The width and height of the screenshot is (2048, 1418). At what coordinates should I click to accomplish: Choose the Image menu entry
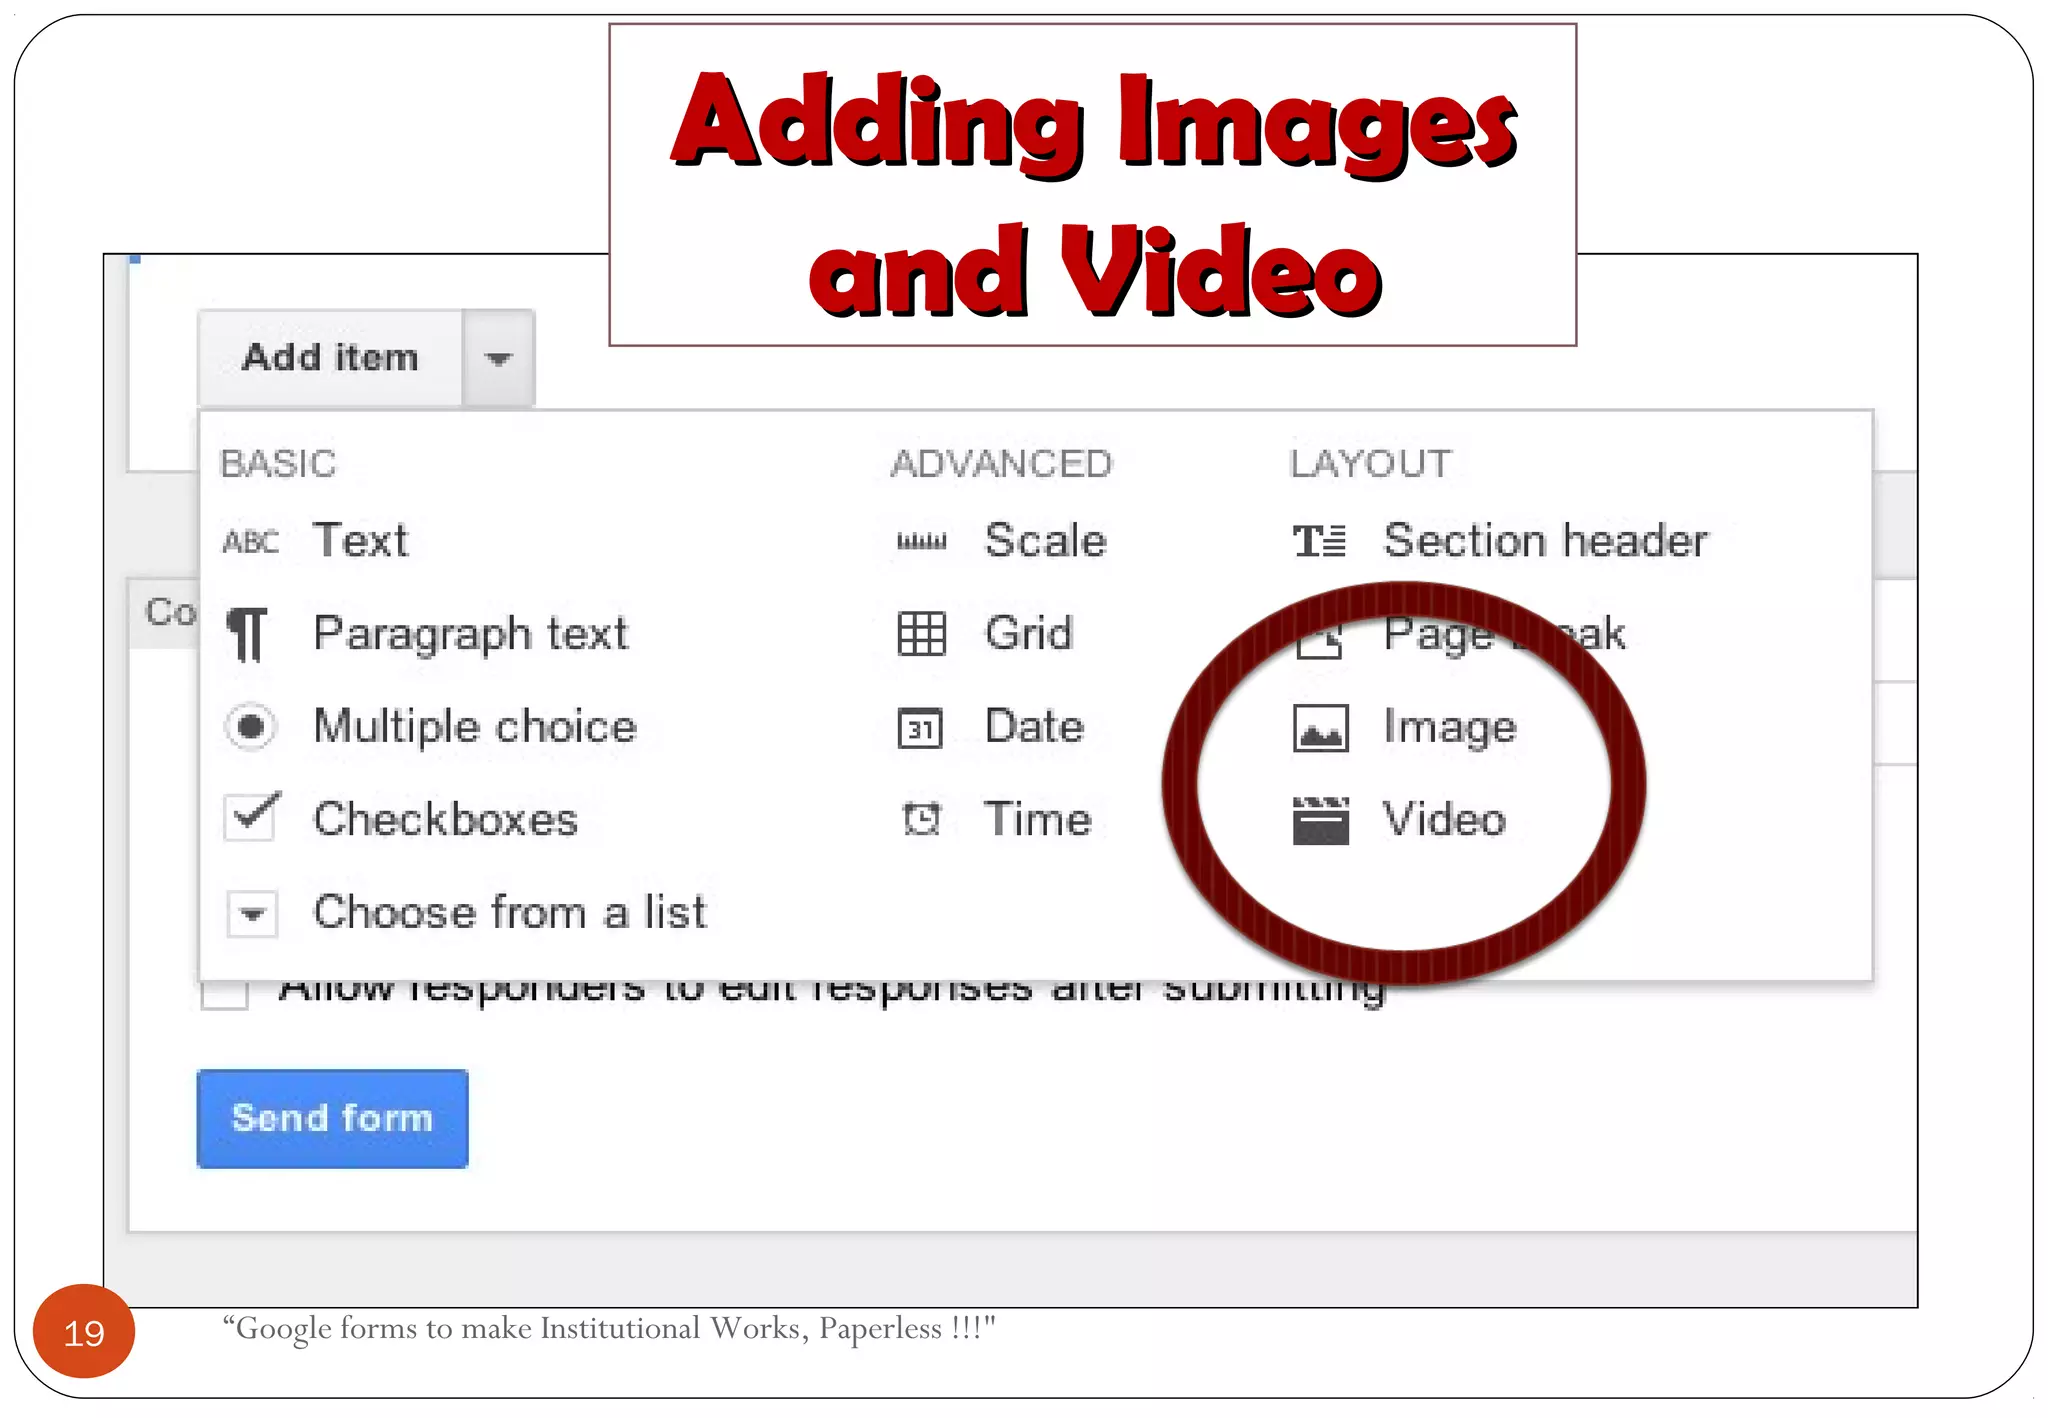pos(1450,728)
